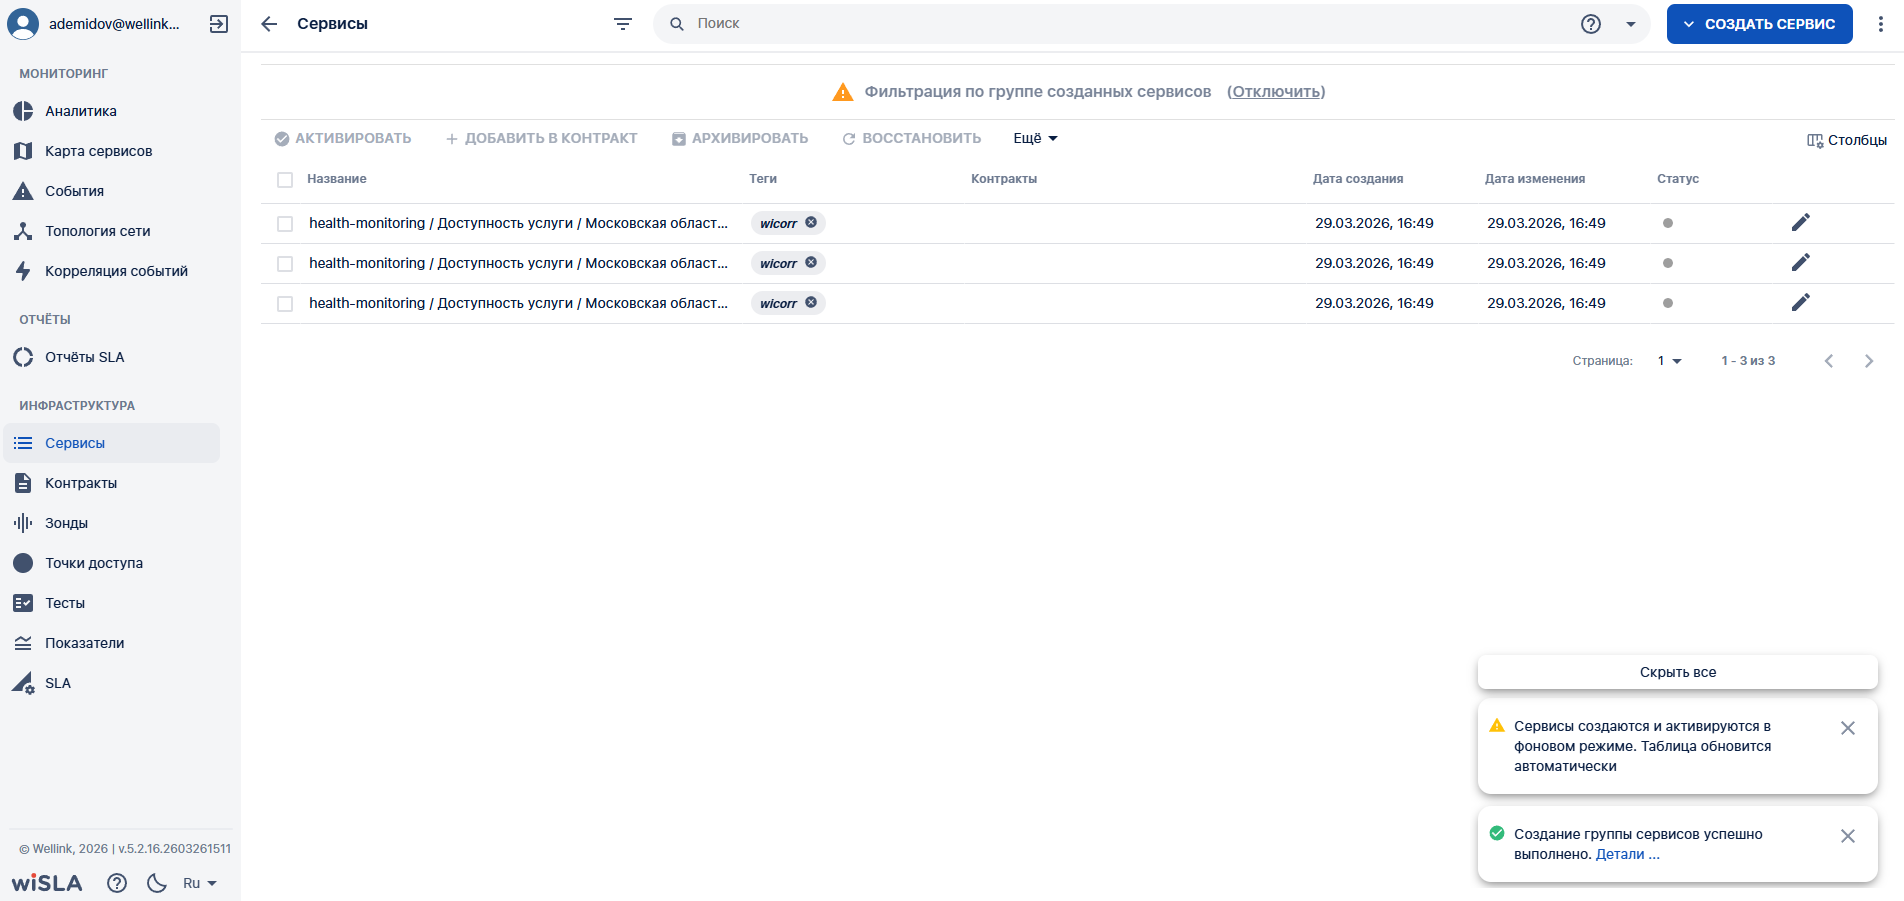Click the Активировать toolbar button
The width and height of the screenshot is (1904, 901).
coord(343,138)
